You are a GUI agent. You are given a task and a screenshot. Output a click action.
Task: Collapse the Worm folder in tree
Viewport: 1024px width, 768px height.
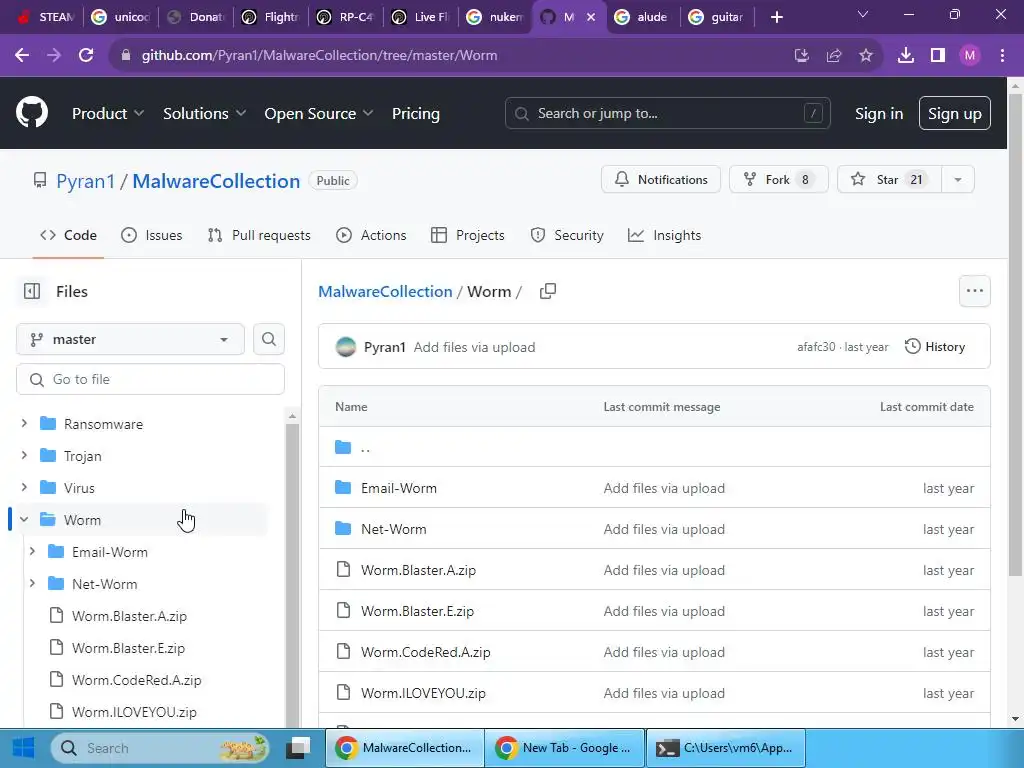point(24,519)
